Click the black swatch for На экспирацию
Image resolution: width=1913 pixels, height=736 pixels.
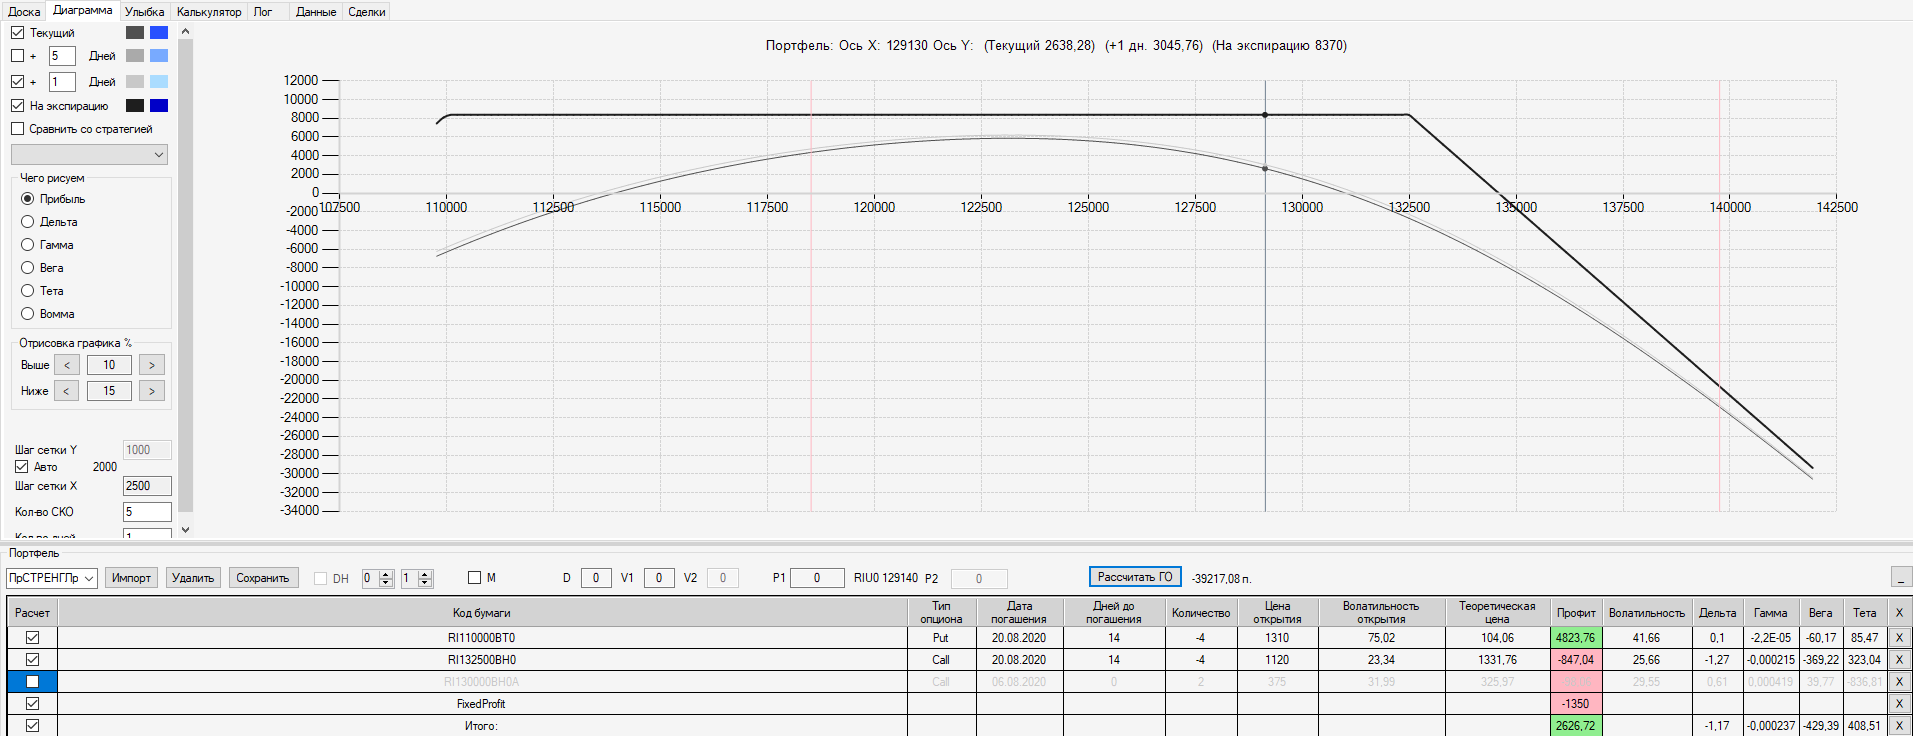[x=135, y=106]
